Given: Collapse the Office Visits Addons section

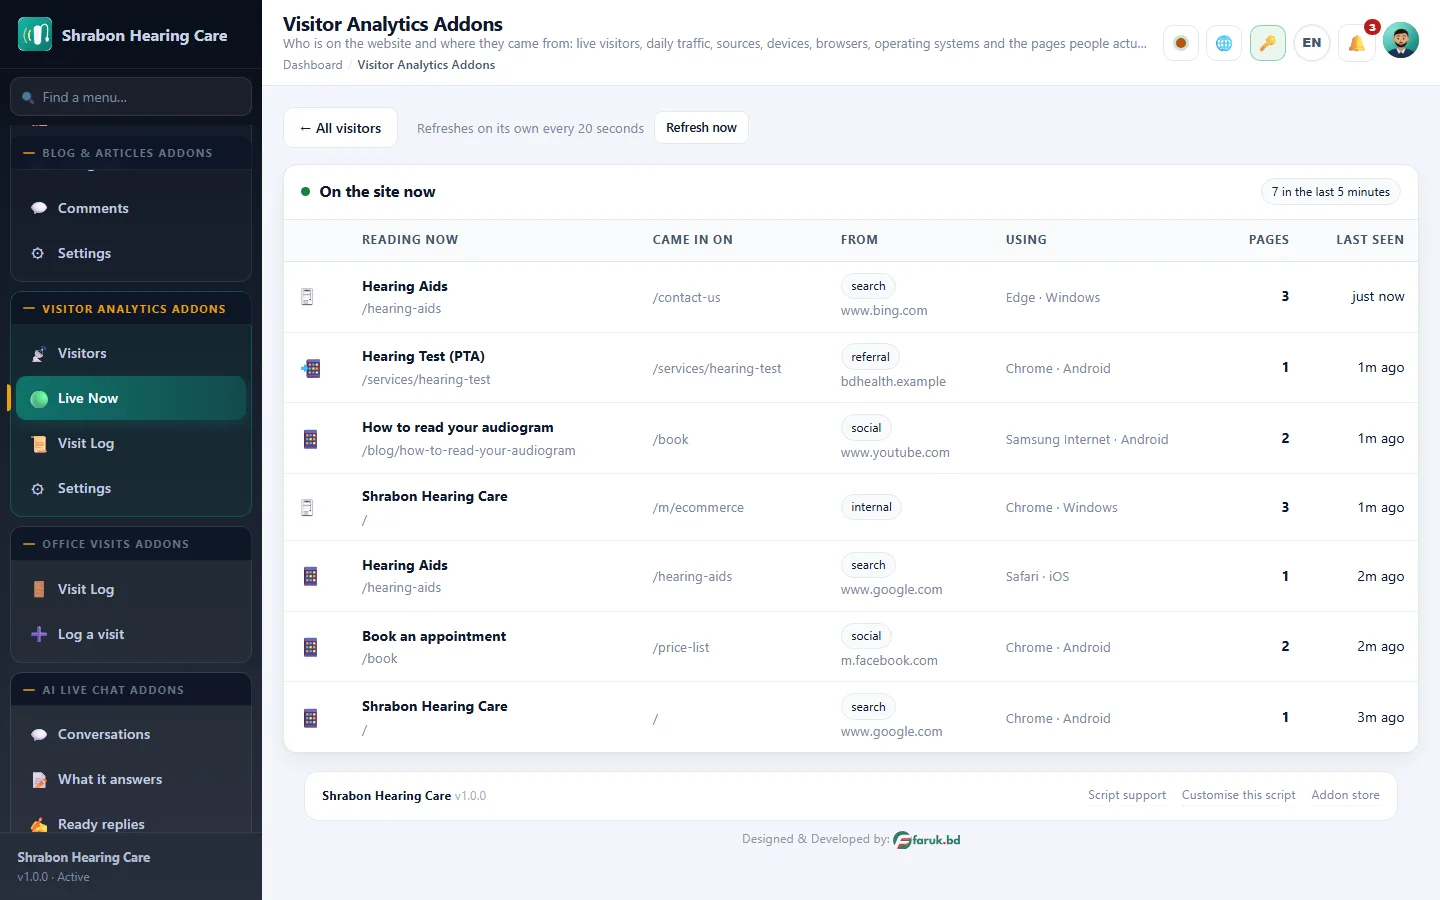Looking at the screenshot, I should pos(131,544).
